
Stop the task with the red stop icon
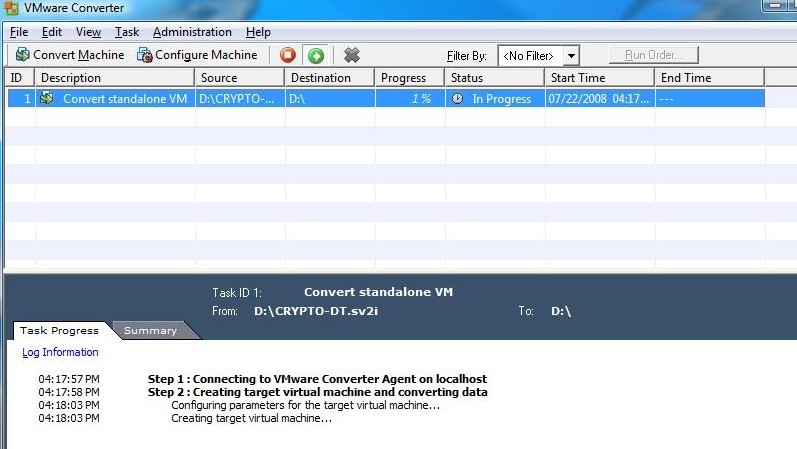[x=288, y=55]
